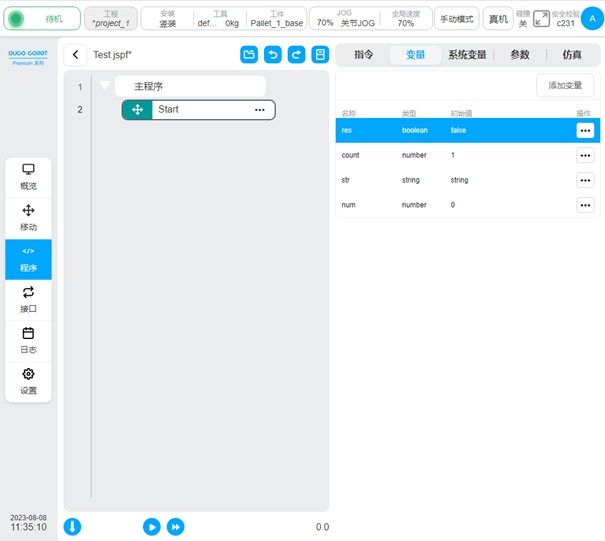605x541 pixels.
Task: Open the Settings (设置) sidebar page
Action: coord(28,381)
